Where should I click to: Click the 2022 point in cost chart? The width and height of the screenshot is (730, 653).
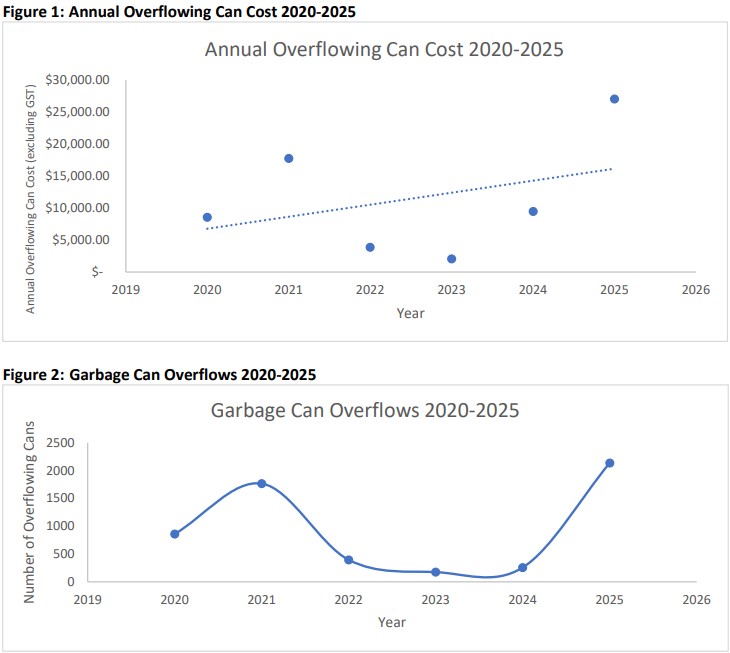pyautogui.click(x=370, y=247)
